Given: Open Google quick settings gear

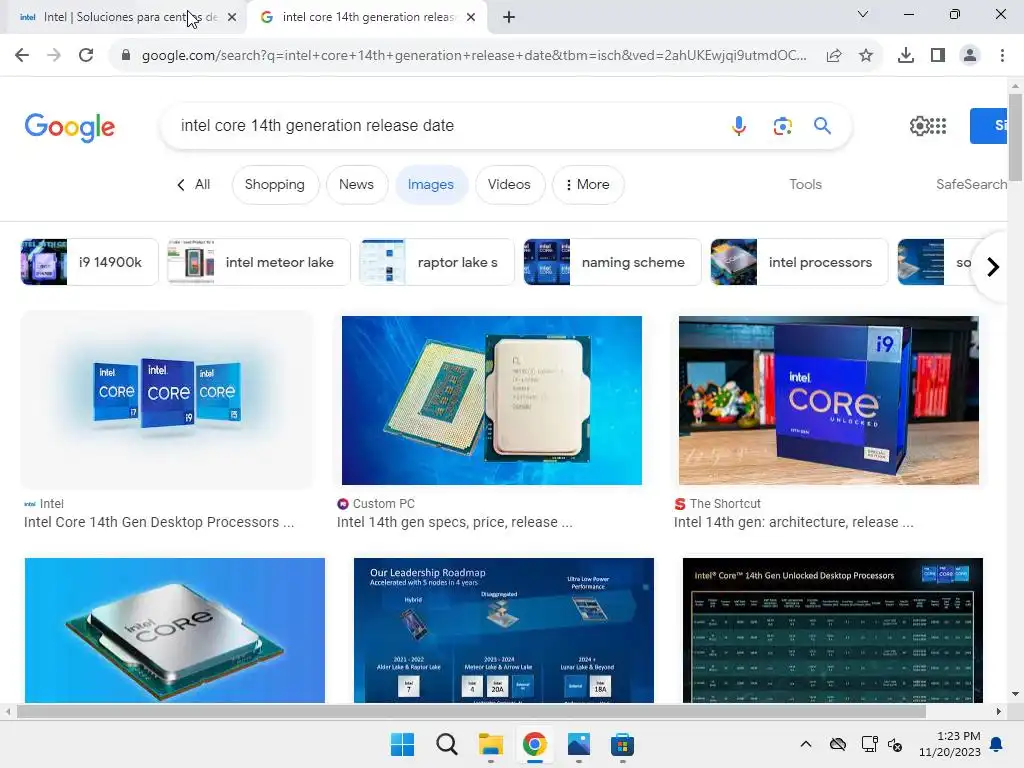Looking at the screenshot, I should (x=918, y=126).
